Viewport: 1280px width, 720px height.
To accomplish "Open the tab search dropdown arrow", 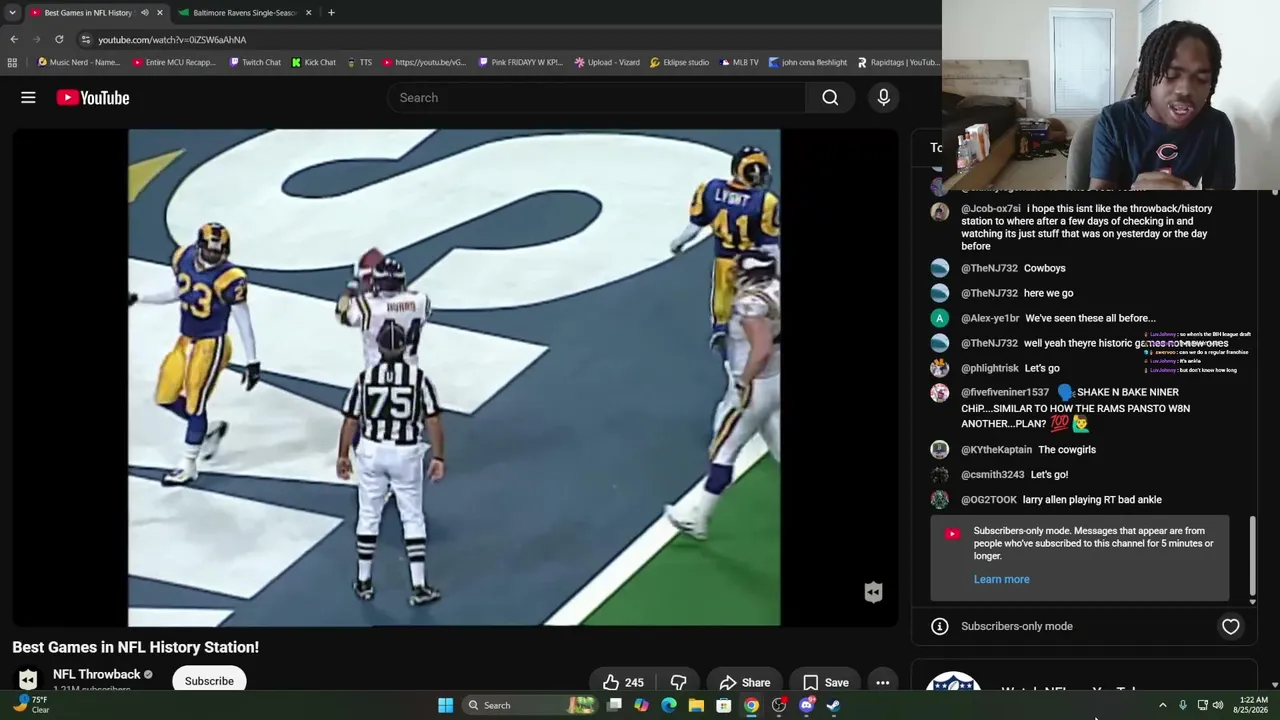I will click(12, 13).
